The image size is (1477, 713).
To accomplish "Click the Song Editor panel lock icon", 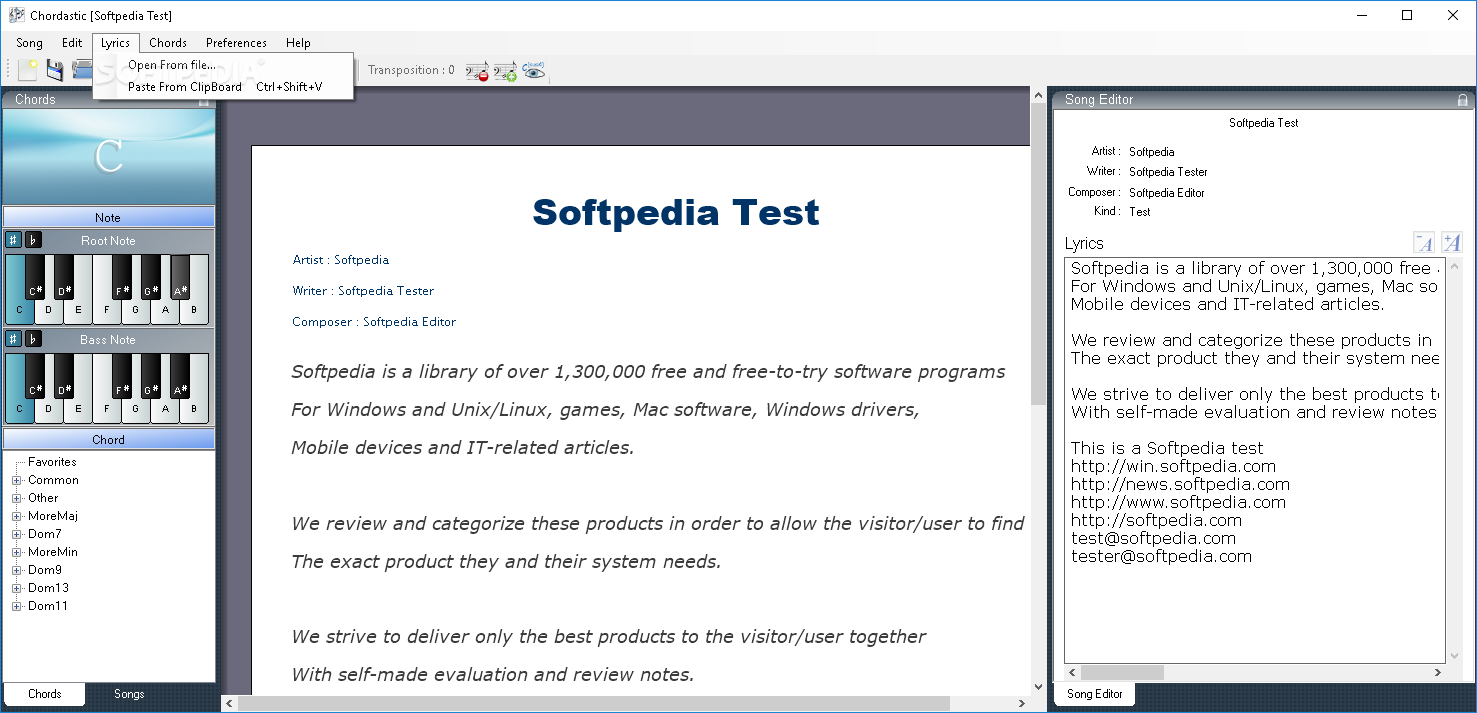I will tap(1462, 100).
